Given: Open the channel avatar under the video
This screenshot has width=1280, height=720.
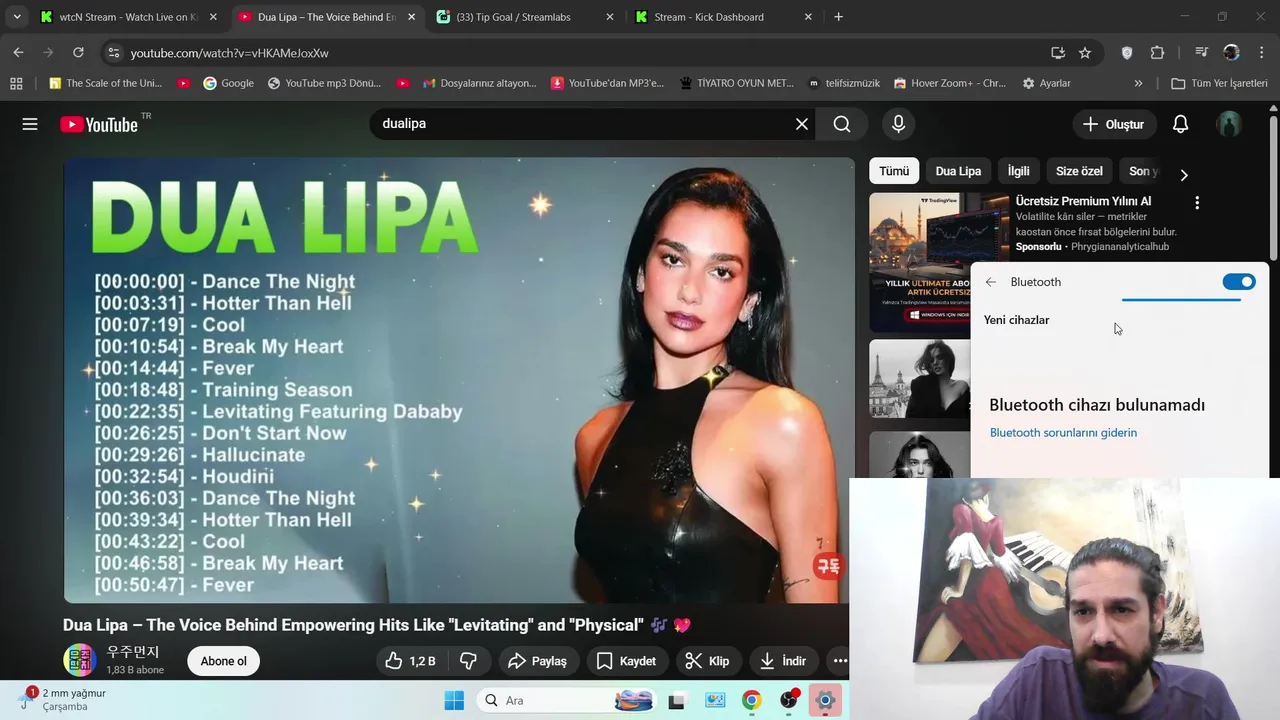Looking at the screenshot, I should coord(79,661).
